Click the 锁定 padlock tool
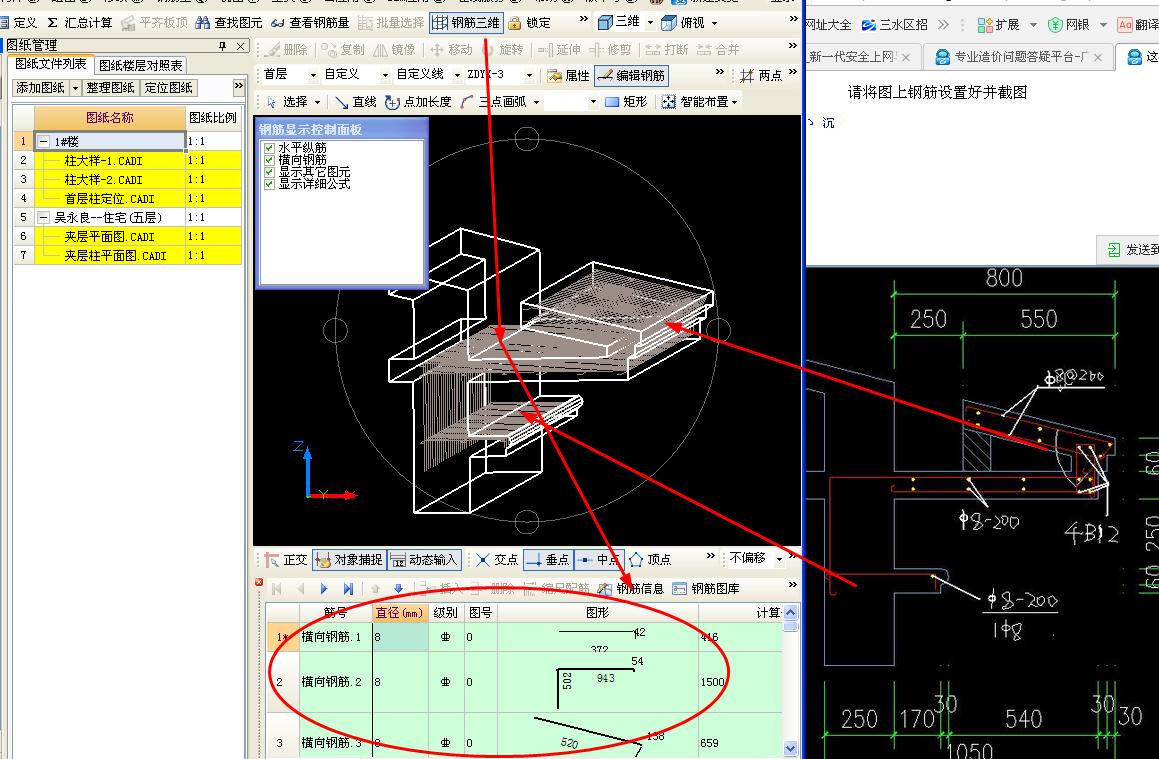The height and width of the screenshot is (759, 1159). tap(529, 23)
